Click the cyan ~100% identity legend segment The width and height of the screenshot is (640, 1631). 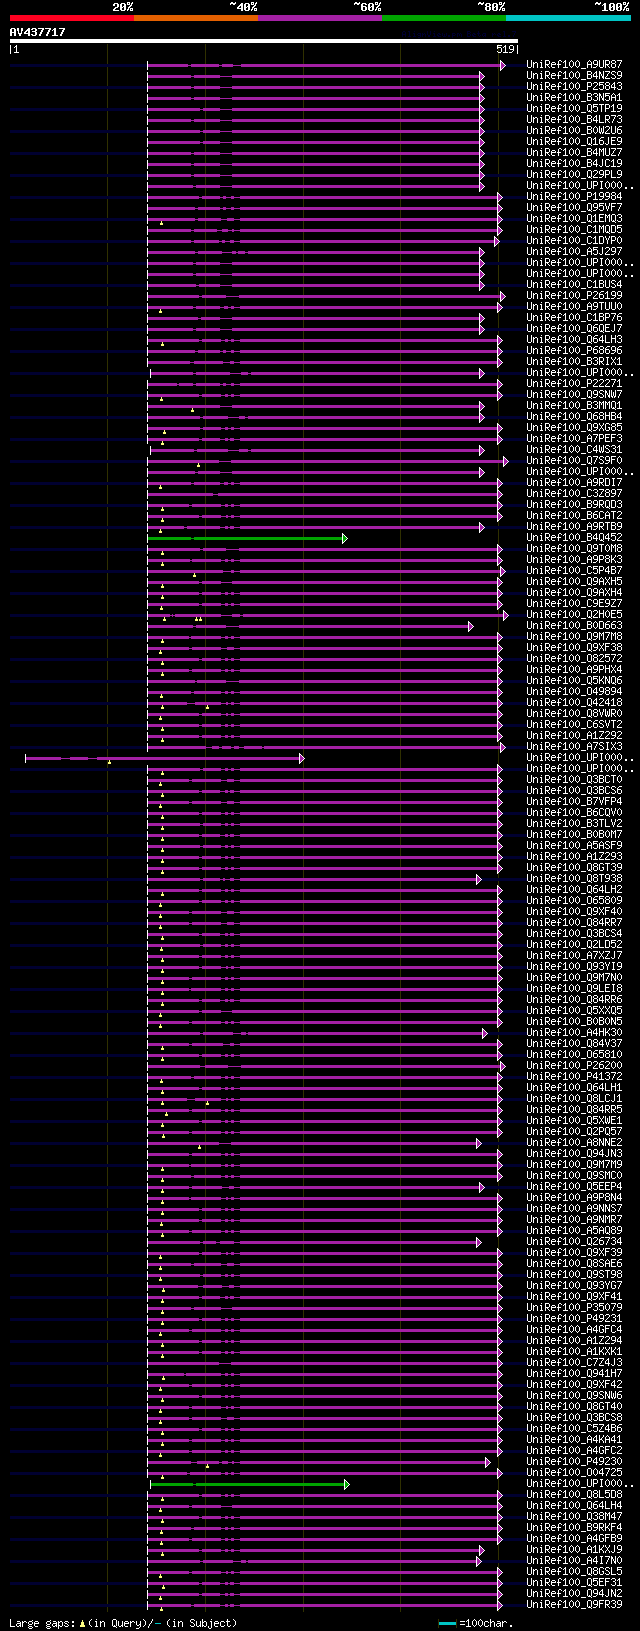(568, 18)
